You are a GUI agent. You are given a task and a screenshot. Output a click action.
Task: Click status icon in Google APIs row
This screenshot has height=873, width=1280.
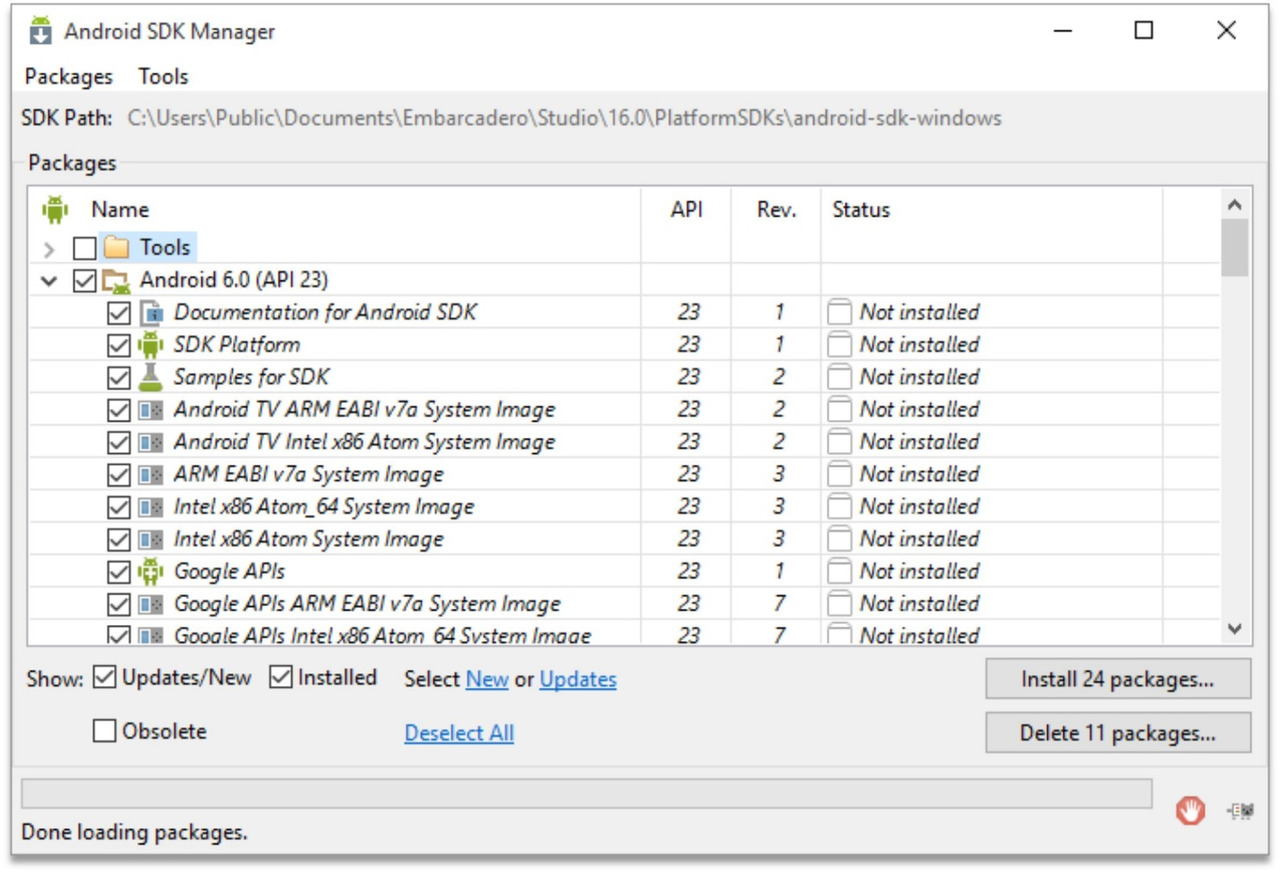pyautogui.click(x=840, y=571)
